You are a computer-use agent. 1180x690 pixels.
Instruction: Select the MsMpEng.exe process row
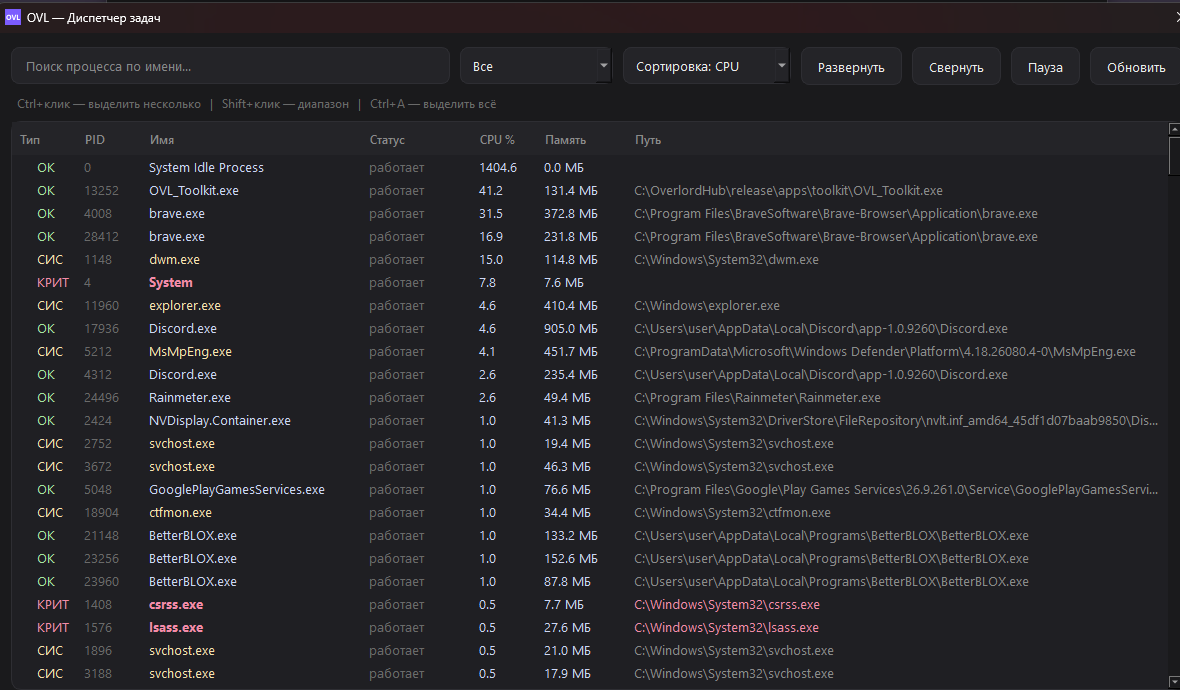[589, 351]
